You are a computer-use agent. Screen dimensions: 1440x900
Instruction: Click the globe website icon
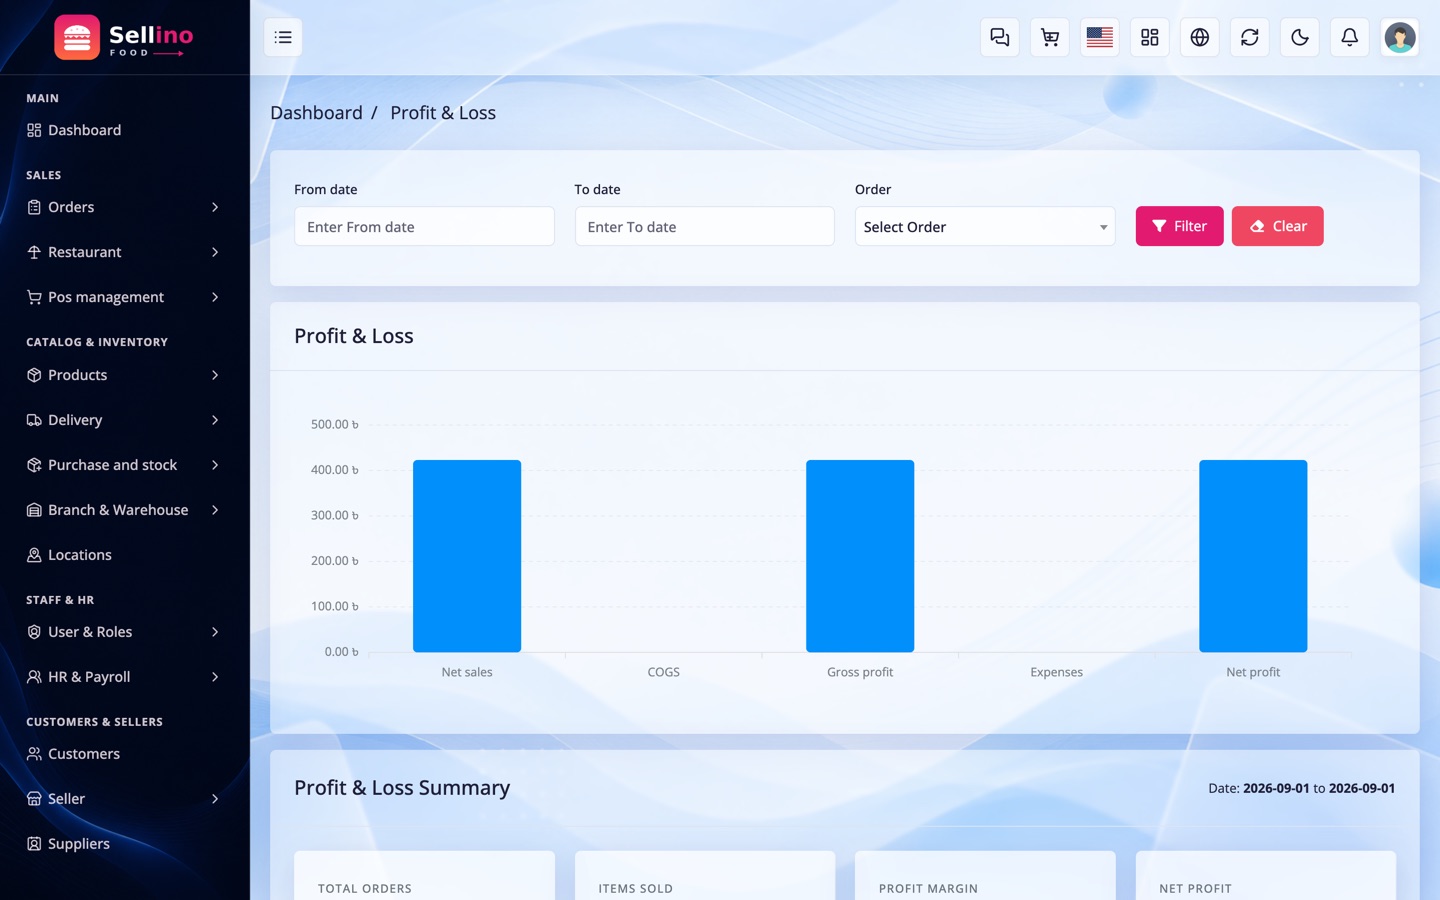coord(1200,37)
